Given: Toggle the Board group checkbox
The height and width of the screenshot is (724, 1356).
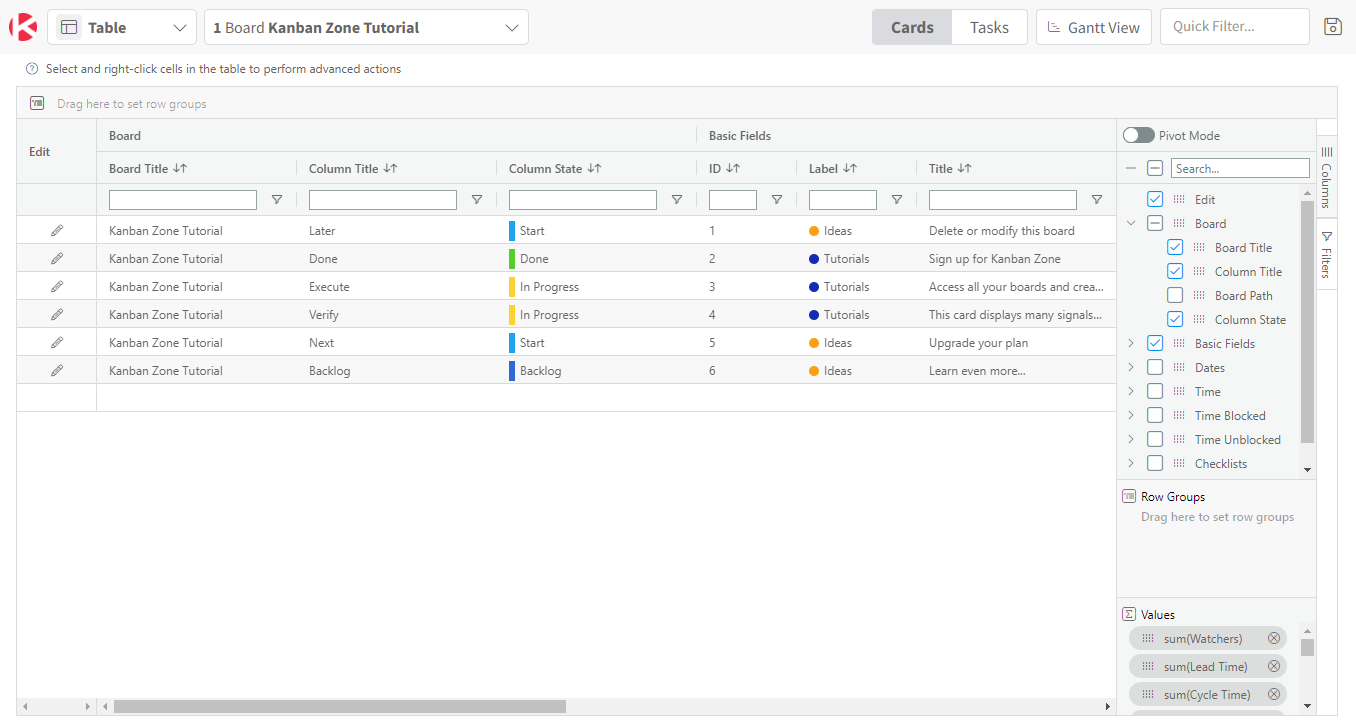Looking at the screenshot, I should tap(1155, 223).
